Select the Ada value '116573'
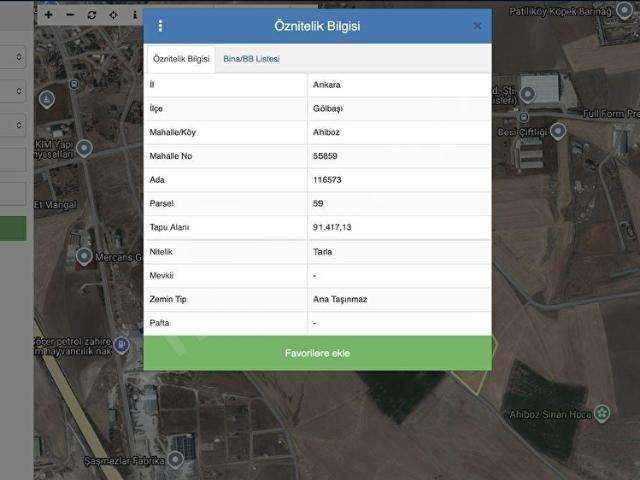The width and height of the screenshot is (640, 480). pos(327,180)
